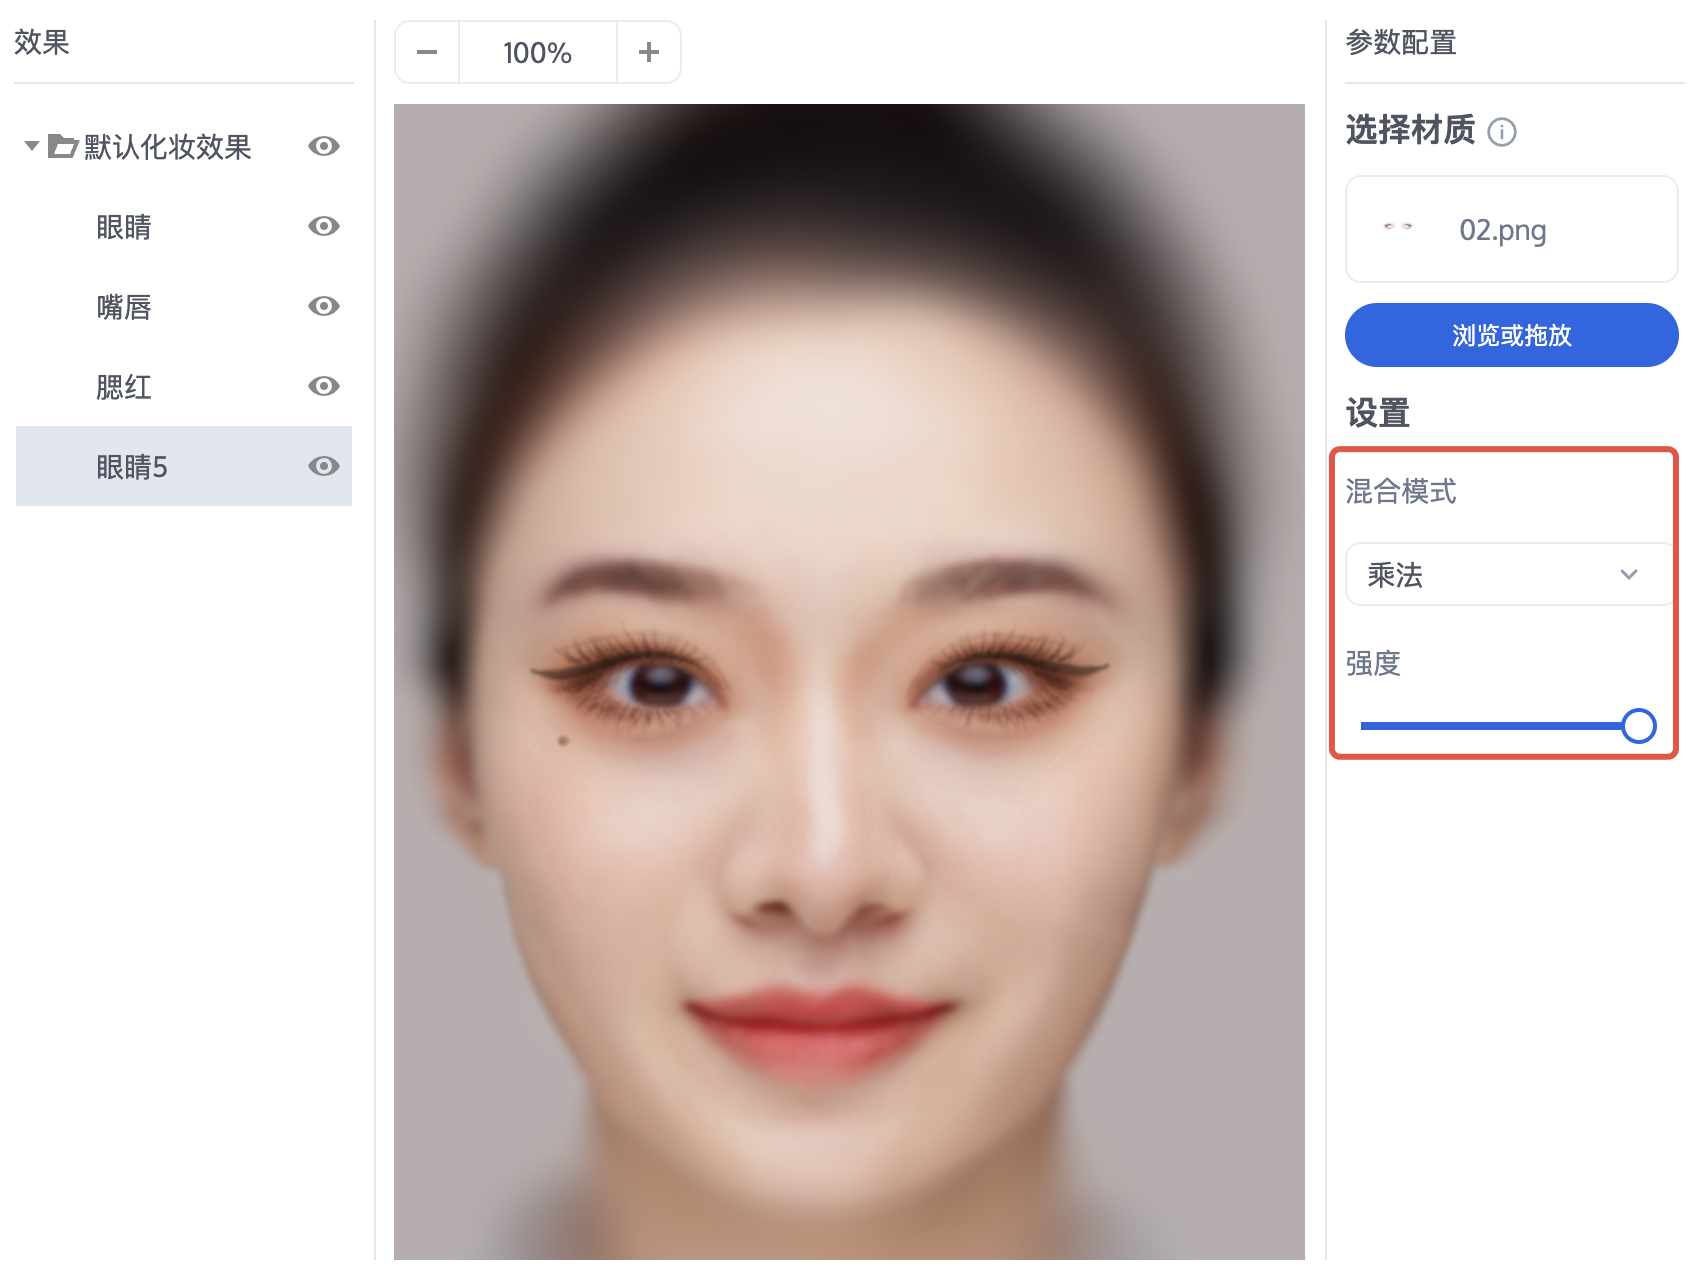Viewport: 1696px width, 1276px height.
Task: Toggle visibility of the 嘴唇 layer
Action: (324, 306)
